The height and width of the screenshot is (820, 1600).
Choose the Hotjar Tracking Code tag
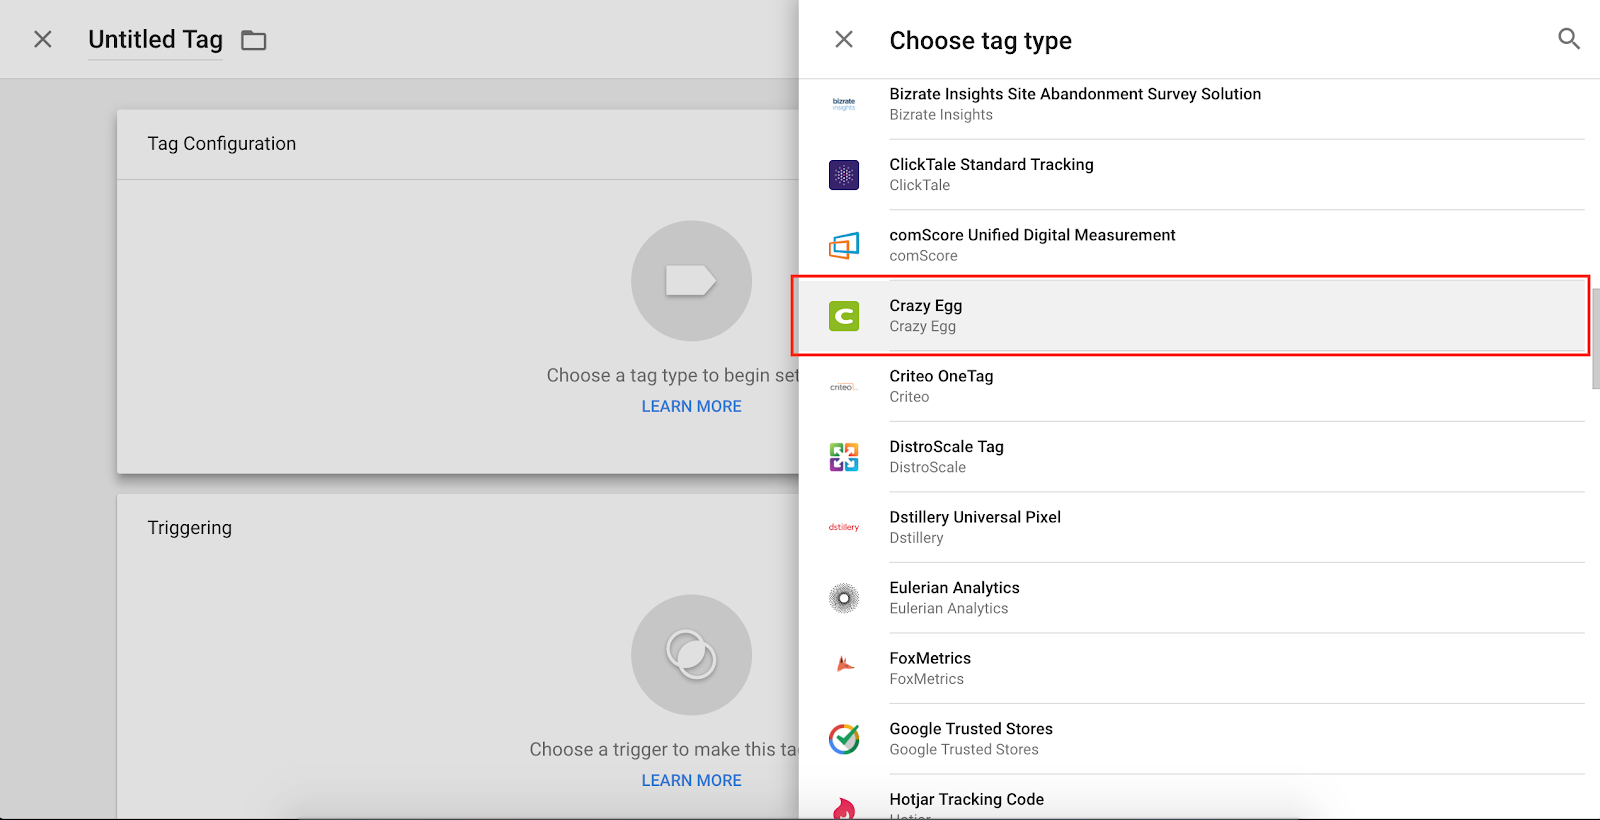[1192, 798]
